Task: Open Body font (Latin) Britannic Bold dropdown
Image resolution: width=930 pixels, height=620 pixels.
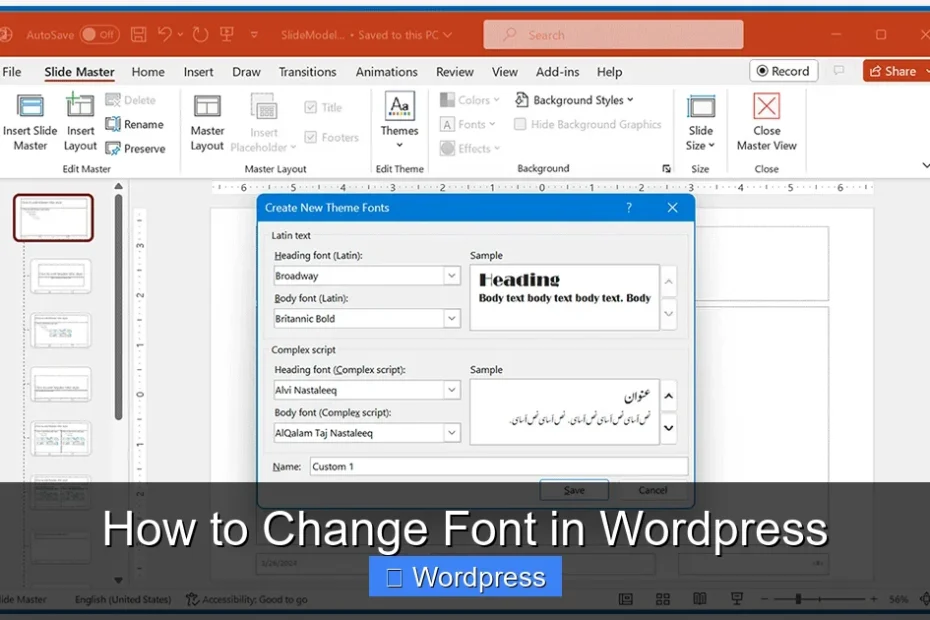Action: click(451, 318)
